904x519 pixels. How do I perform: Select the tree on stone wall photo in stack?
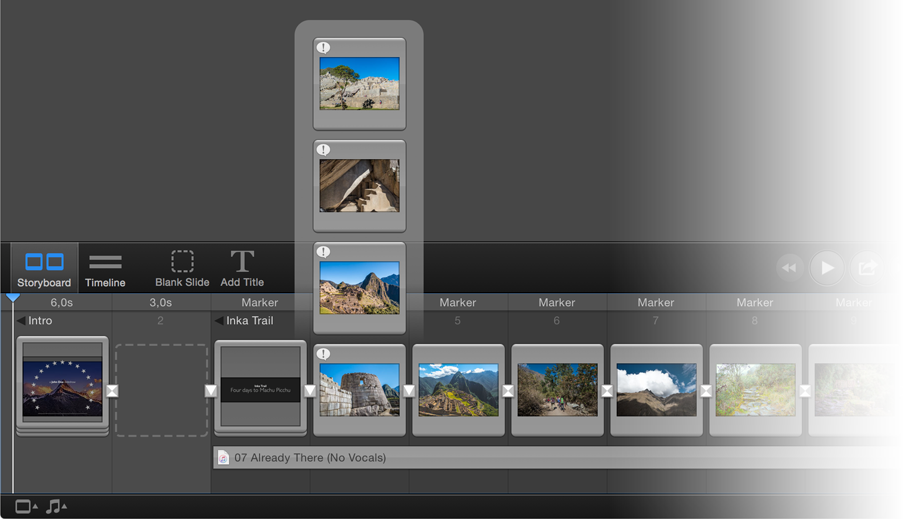click(x=360, y=84)
